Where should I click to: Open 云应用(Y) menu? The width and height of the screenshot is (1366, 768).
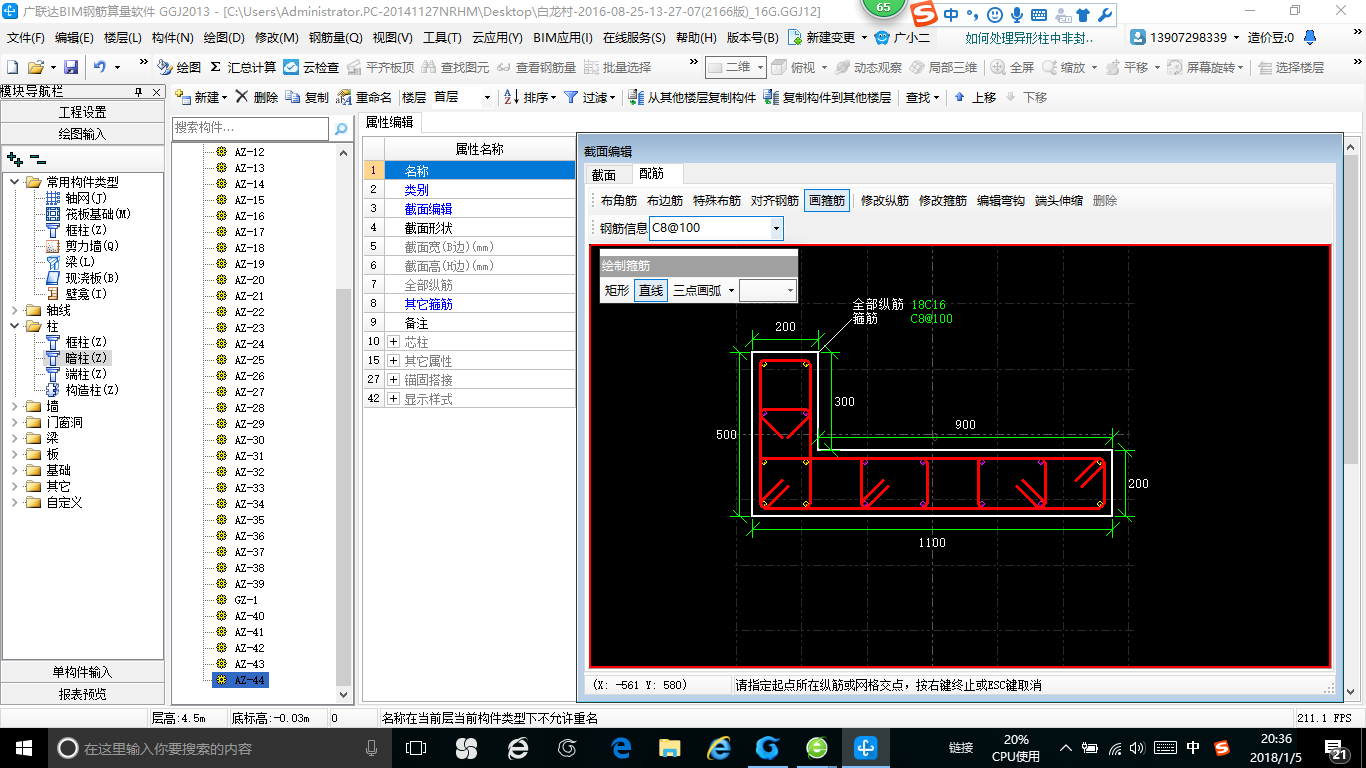[x=497, y=38]
